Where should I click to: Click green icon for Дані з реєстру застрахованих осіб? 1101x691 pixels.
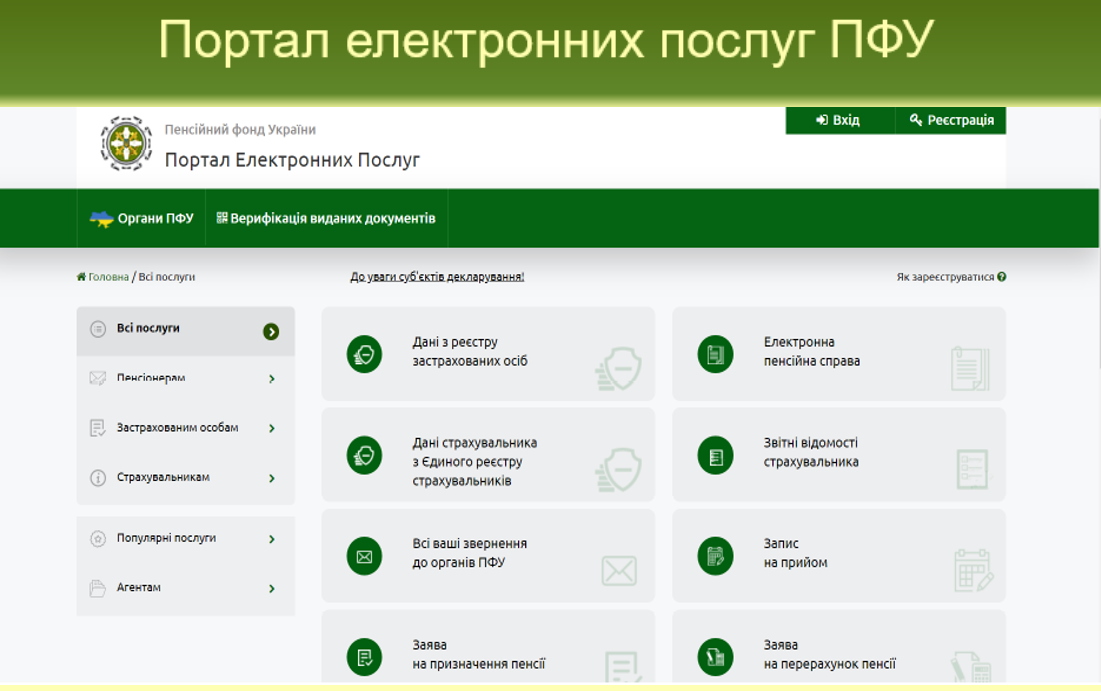point(364,354)
